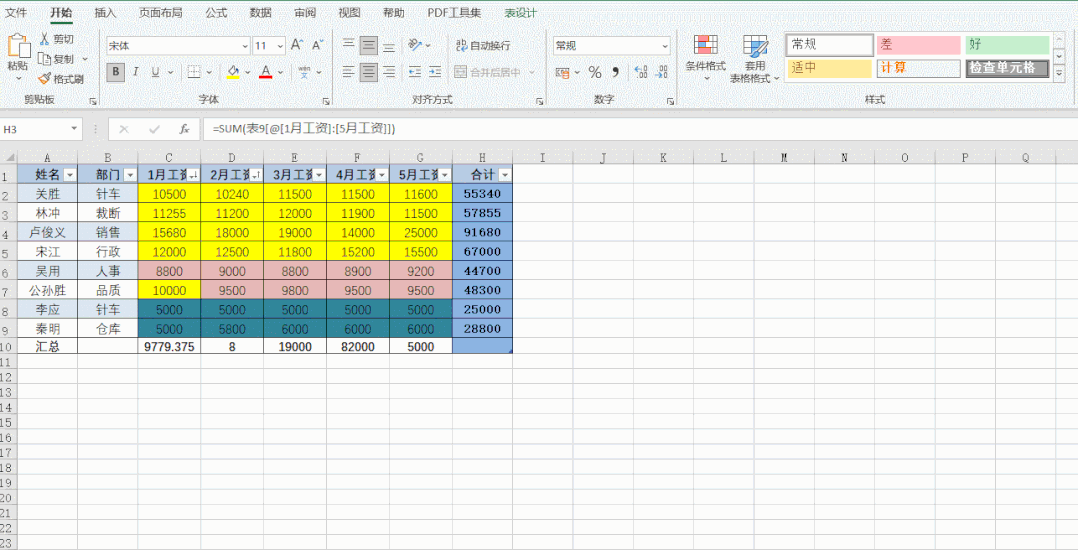Toggle wrap text 自动换行
The width and height of the screenshot is (1078, 550).
(483, 45)
